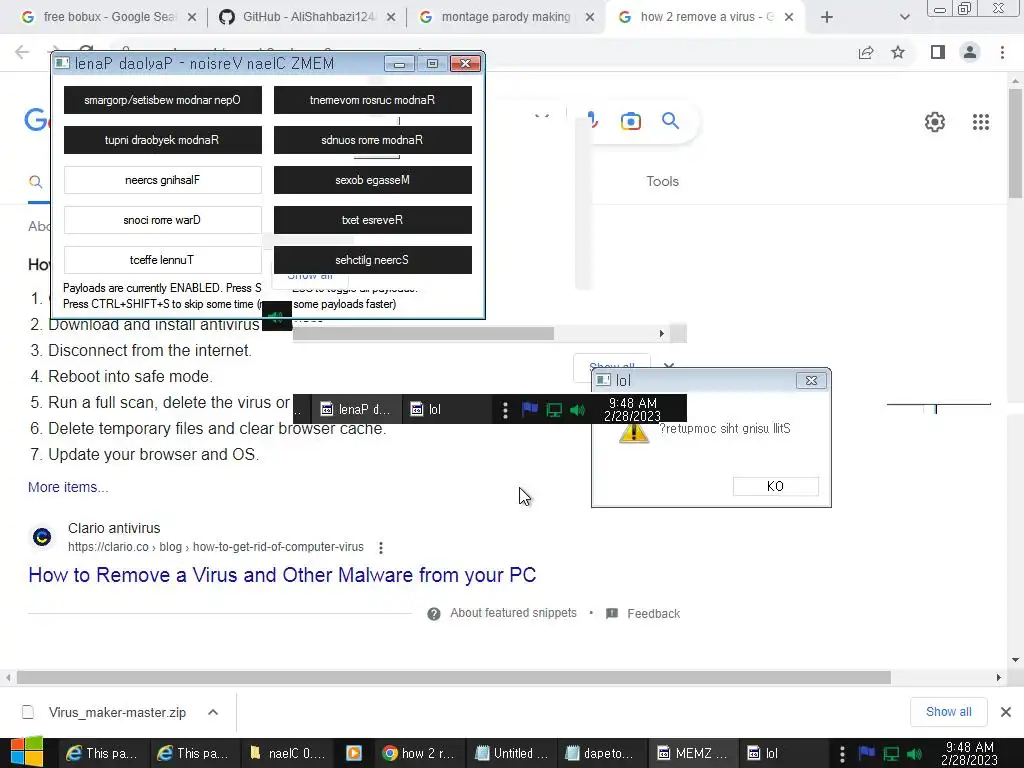Click reversed 'Open random websites/programs' button
The image size is (1024, 768).
click(163, 100)
